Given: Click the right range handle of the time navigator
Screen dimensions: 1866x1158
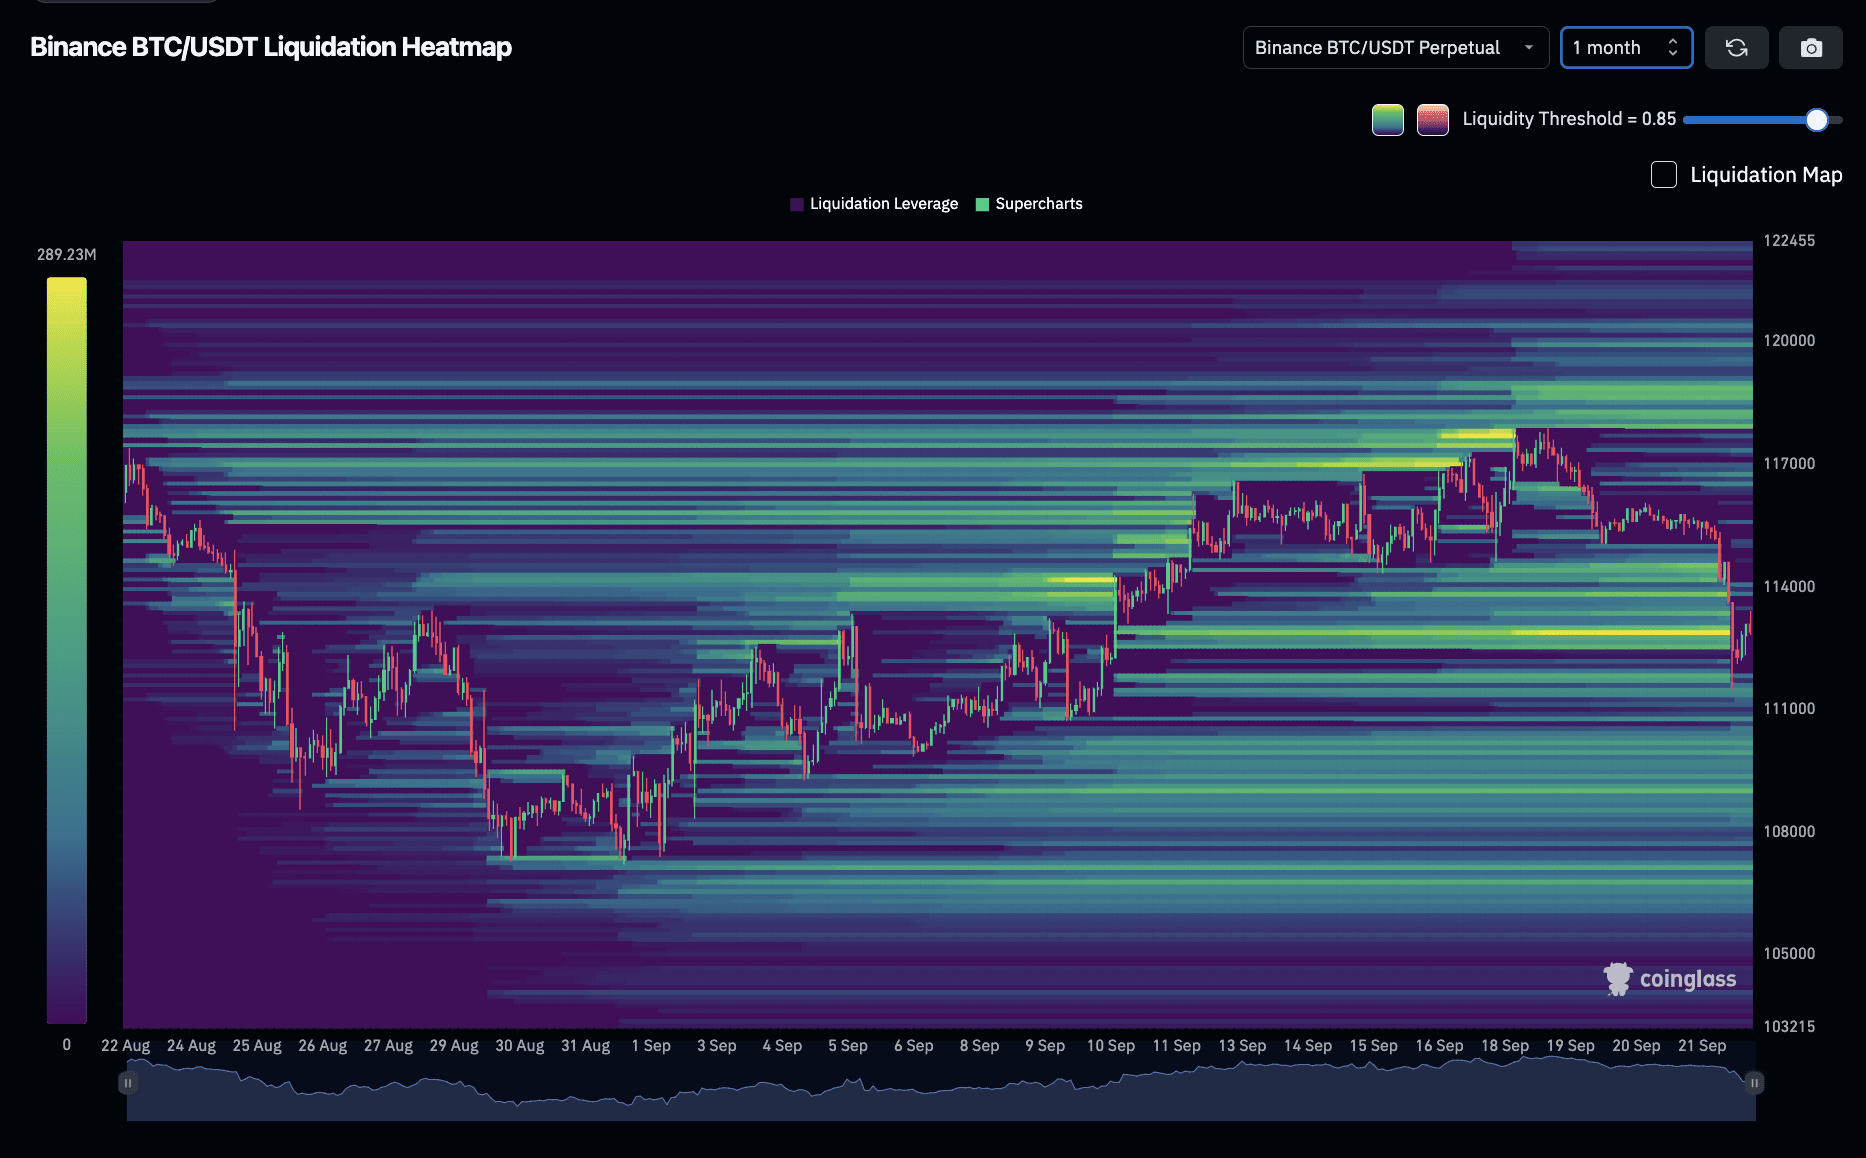Looking at the screenshot, I should tap(1754, 1083).
